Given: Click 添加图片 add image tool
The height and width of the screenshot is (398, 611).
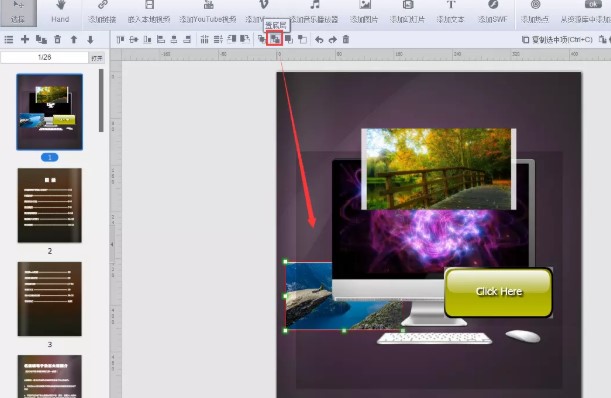Looking at the screenshot, I should (364, 12).
